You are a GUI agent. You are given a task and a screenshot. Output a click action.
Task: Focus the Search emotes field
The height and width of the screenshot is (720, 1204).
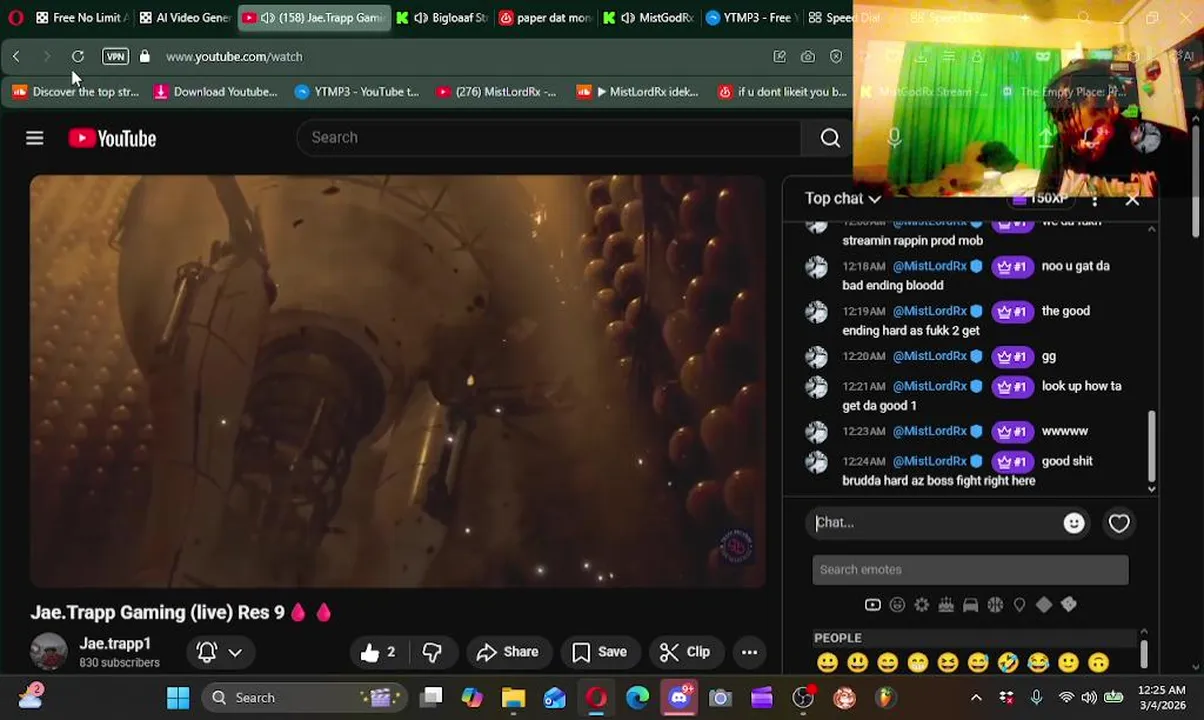970,570
